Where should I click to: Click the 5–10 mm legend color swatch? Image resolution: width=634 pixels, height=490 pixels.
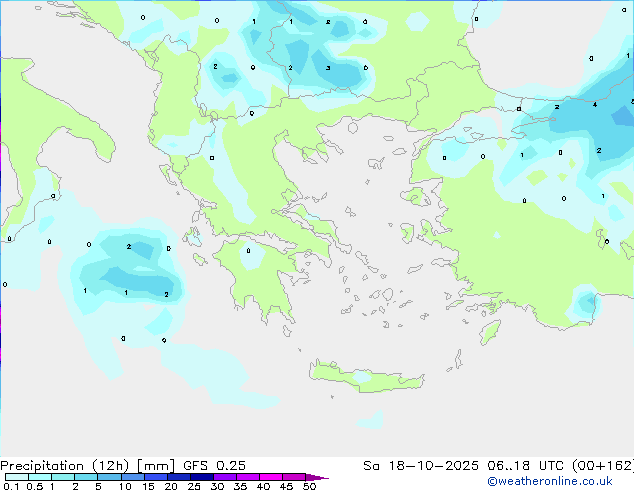(109, 477)
